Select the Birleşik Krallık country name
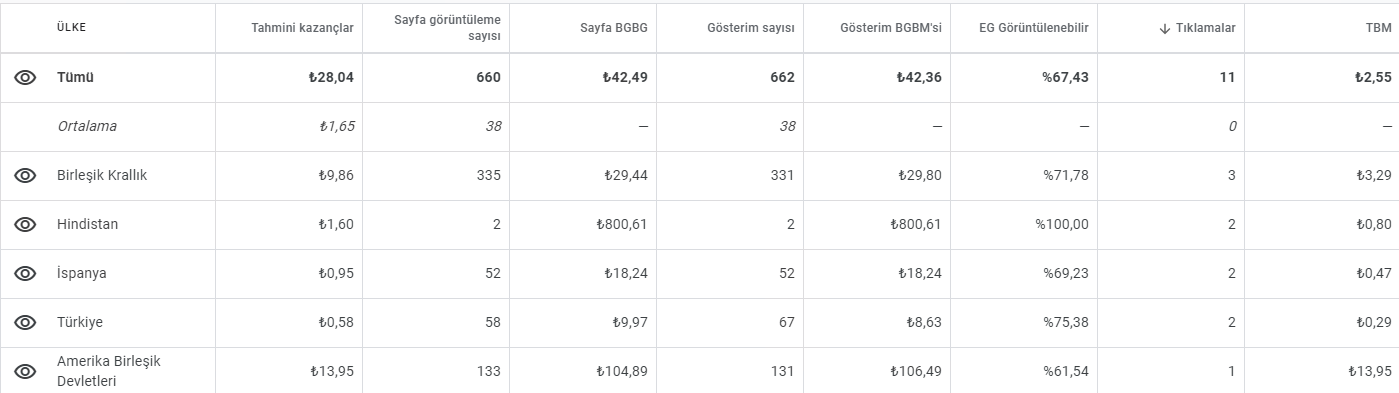The width and height of the screenshot is (1399, 393). (103, 176)
